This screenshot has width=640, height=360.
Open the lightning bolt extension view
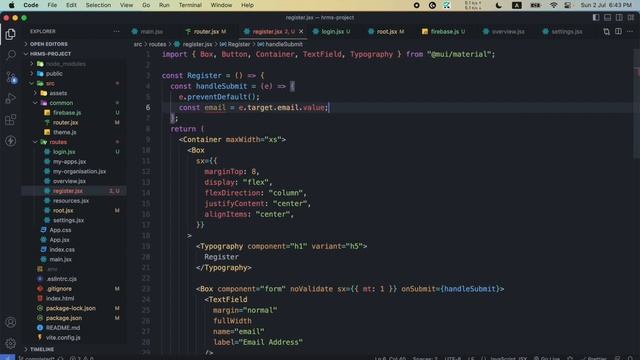pos(11,141)
